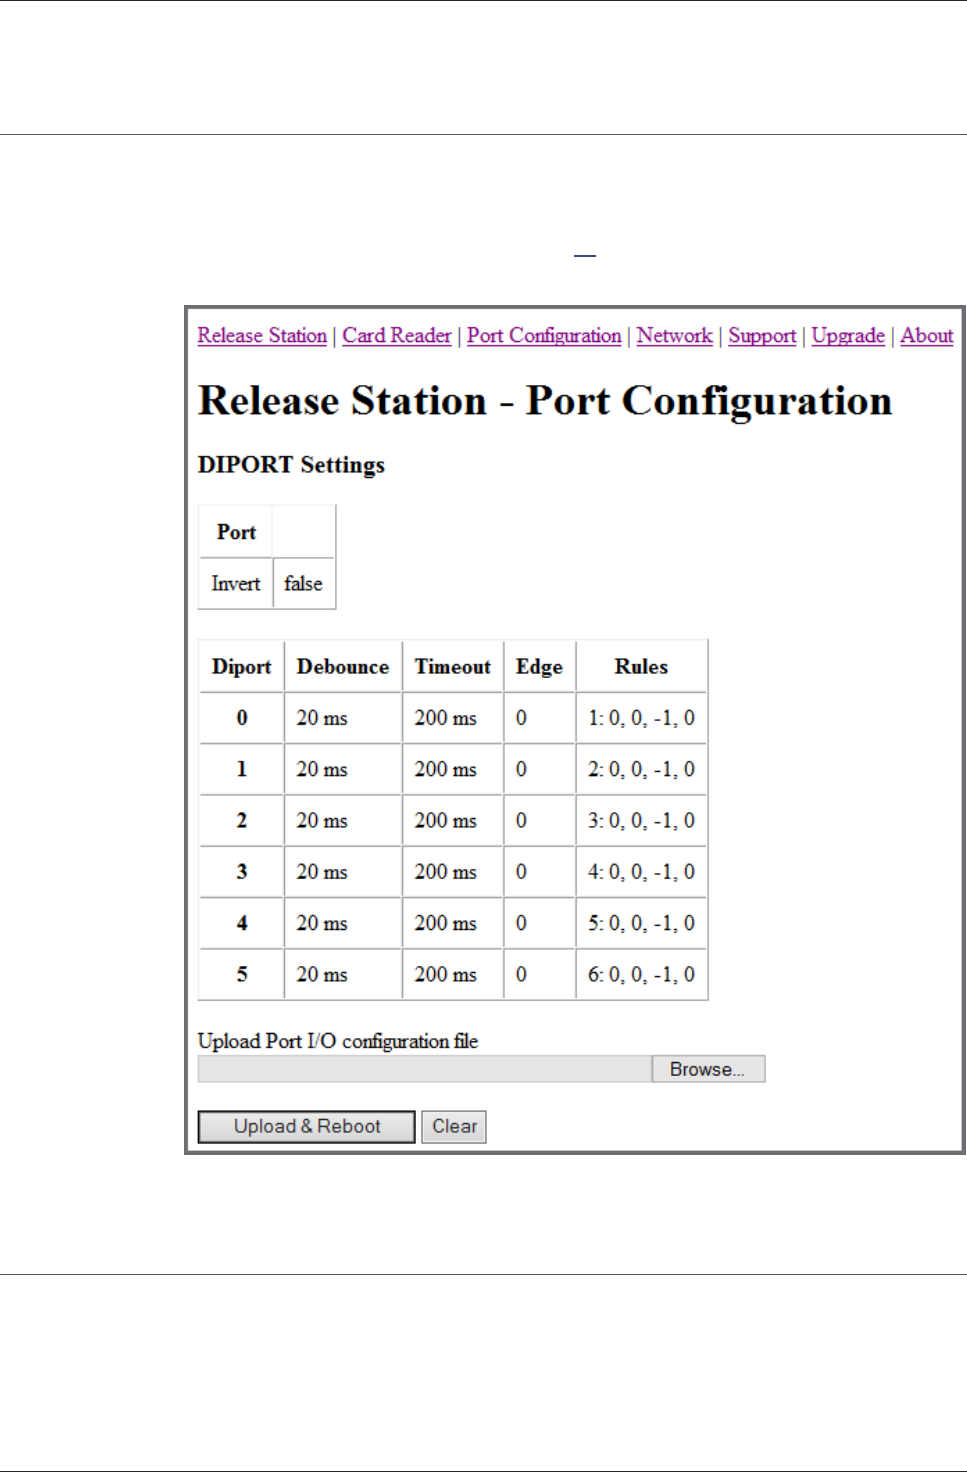The width and height of the screenshot is (967, 1472).
Task: Click the Diport 3 row number
Action: (241, 872)
